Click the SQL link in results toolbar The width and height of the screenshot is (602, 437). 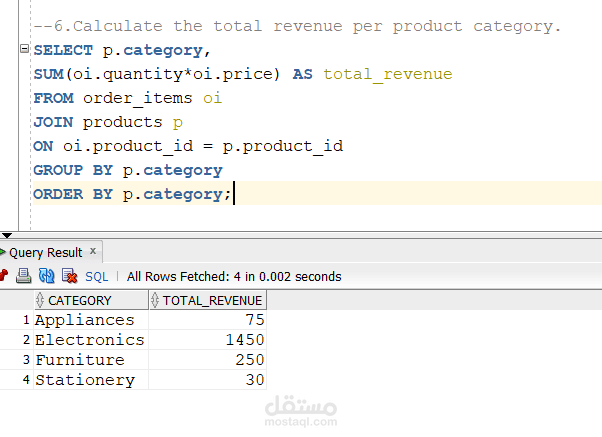coord(96,277)
